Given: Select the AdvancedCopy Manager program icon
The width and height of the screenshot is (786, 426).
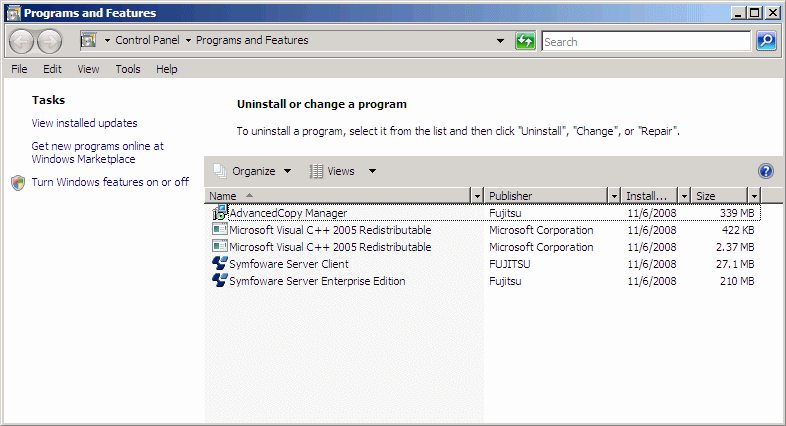Looking at the screenshot, I should pyautogui.click(x=220, y=213).
